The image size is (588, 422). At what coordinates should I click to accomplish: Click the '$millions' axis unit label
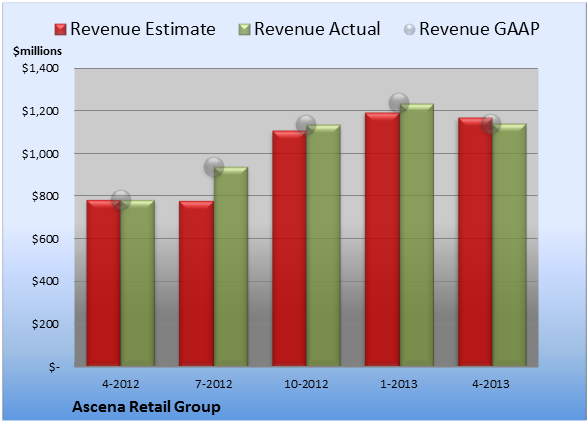(37, 51)
